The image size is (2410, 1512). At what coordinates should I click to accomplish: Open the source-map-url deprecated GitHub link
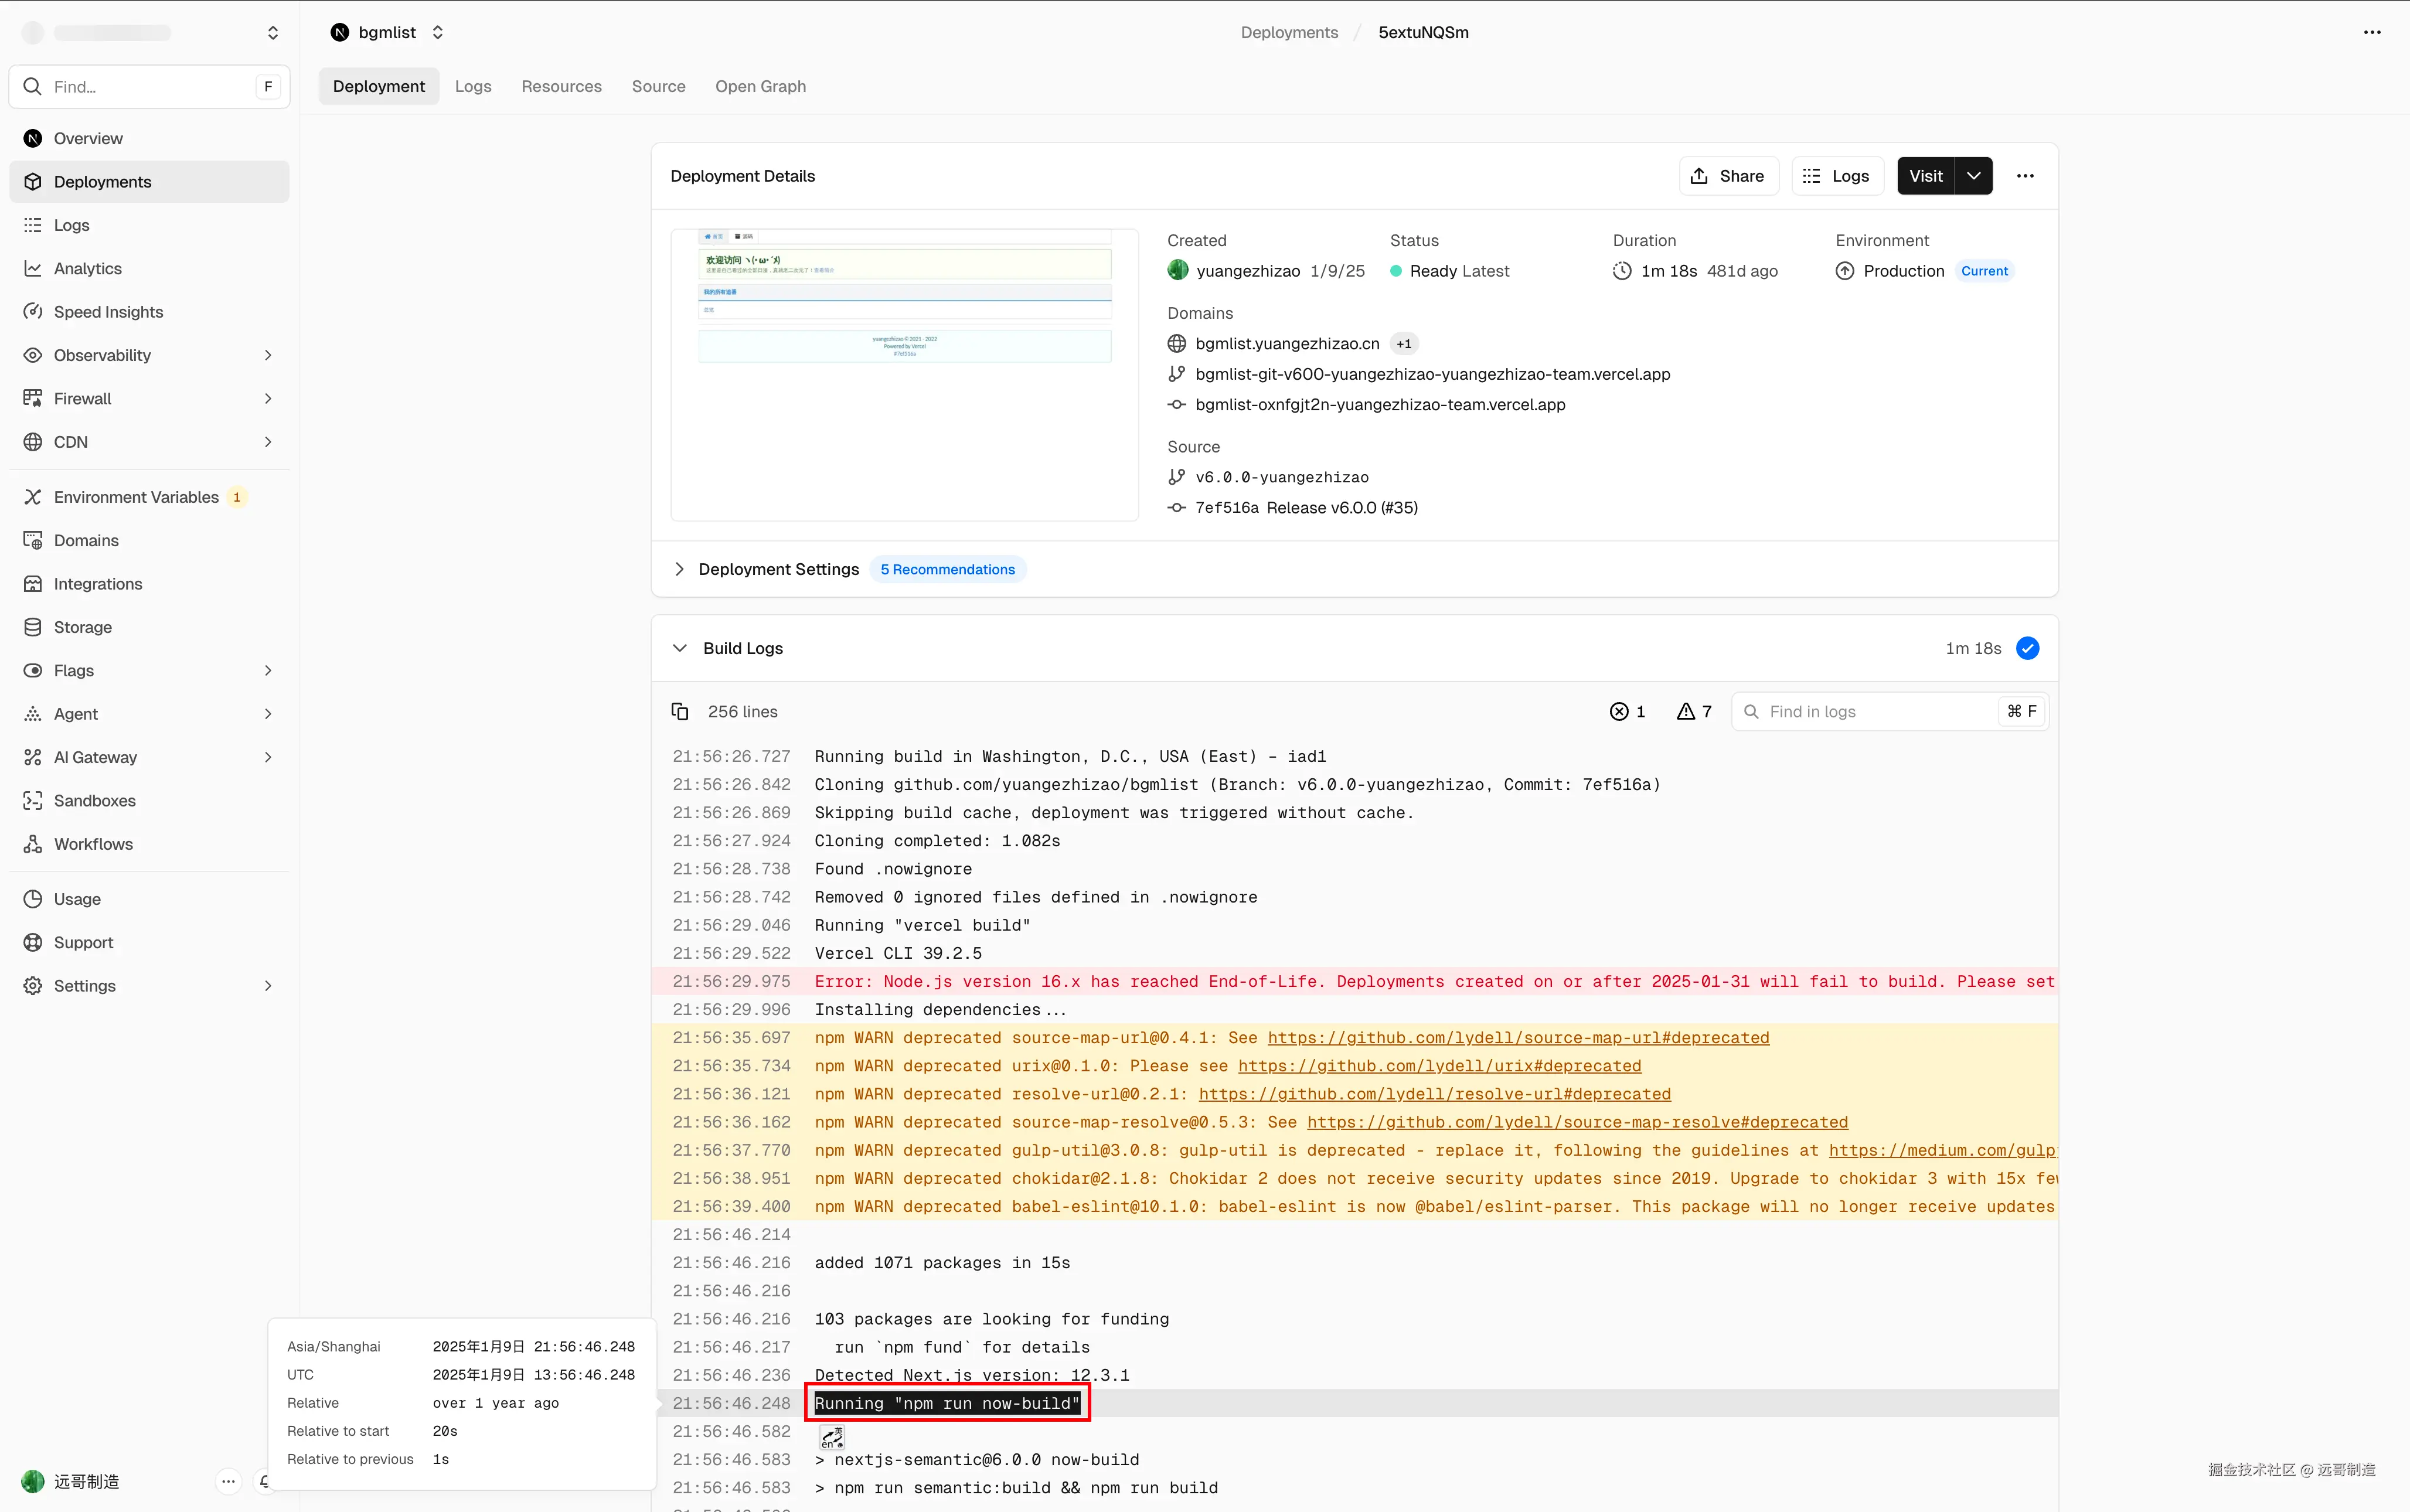[x=1518, y=1038]
